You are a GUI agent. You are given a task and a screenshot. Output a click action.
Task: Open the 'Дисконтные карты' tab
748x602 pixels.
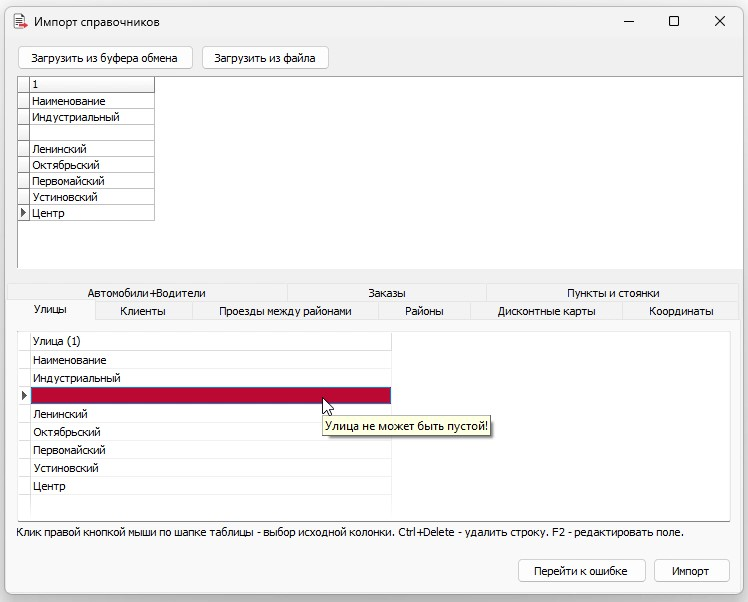tap(546, 311)
